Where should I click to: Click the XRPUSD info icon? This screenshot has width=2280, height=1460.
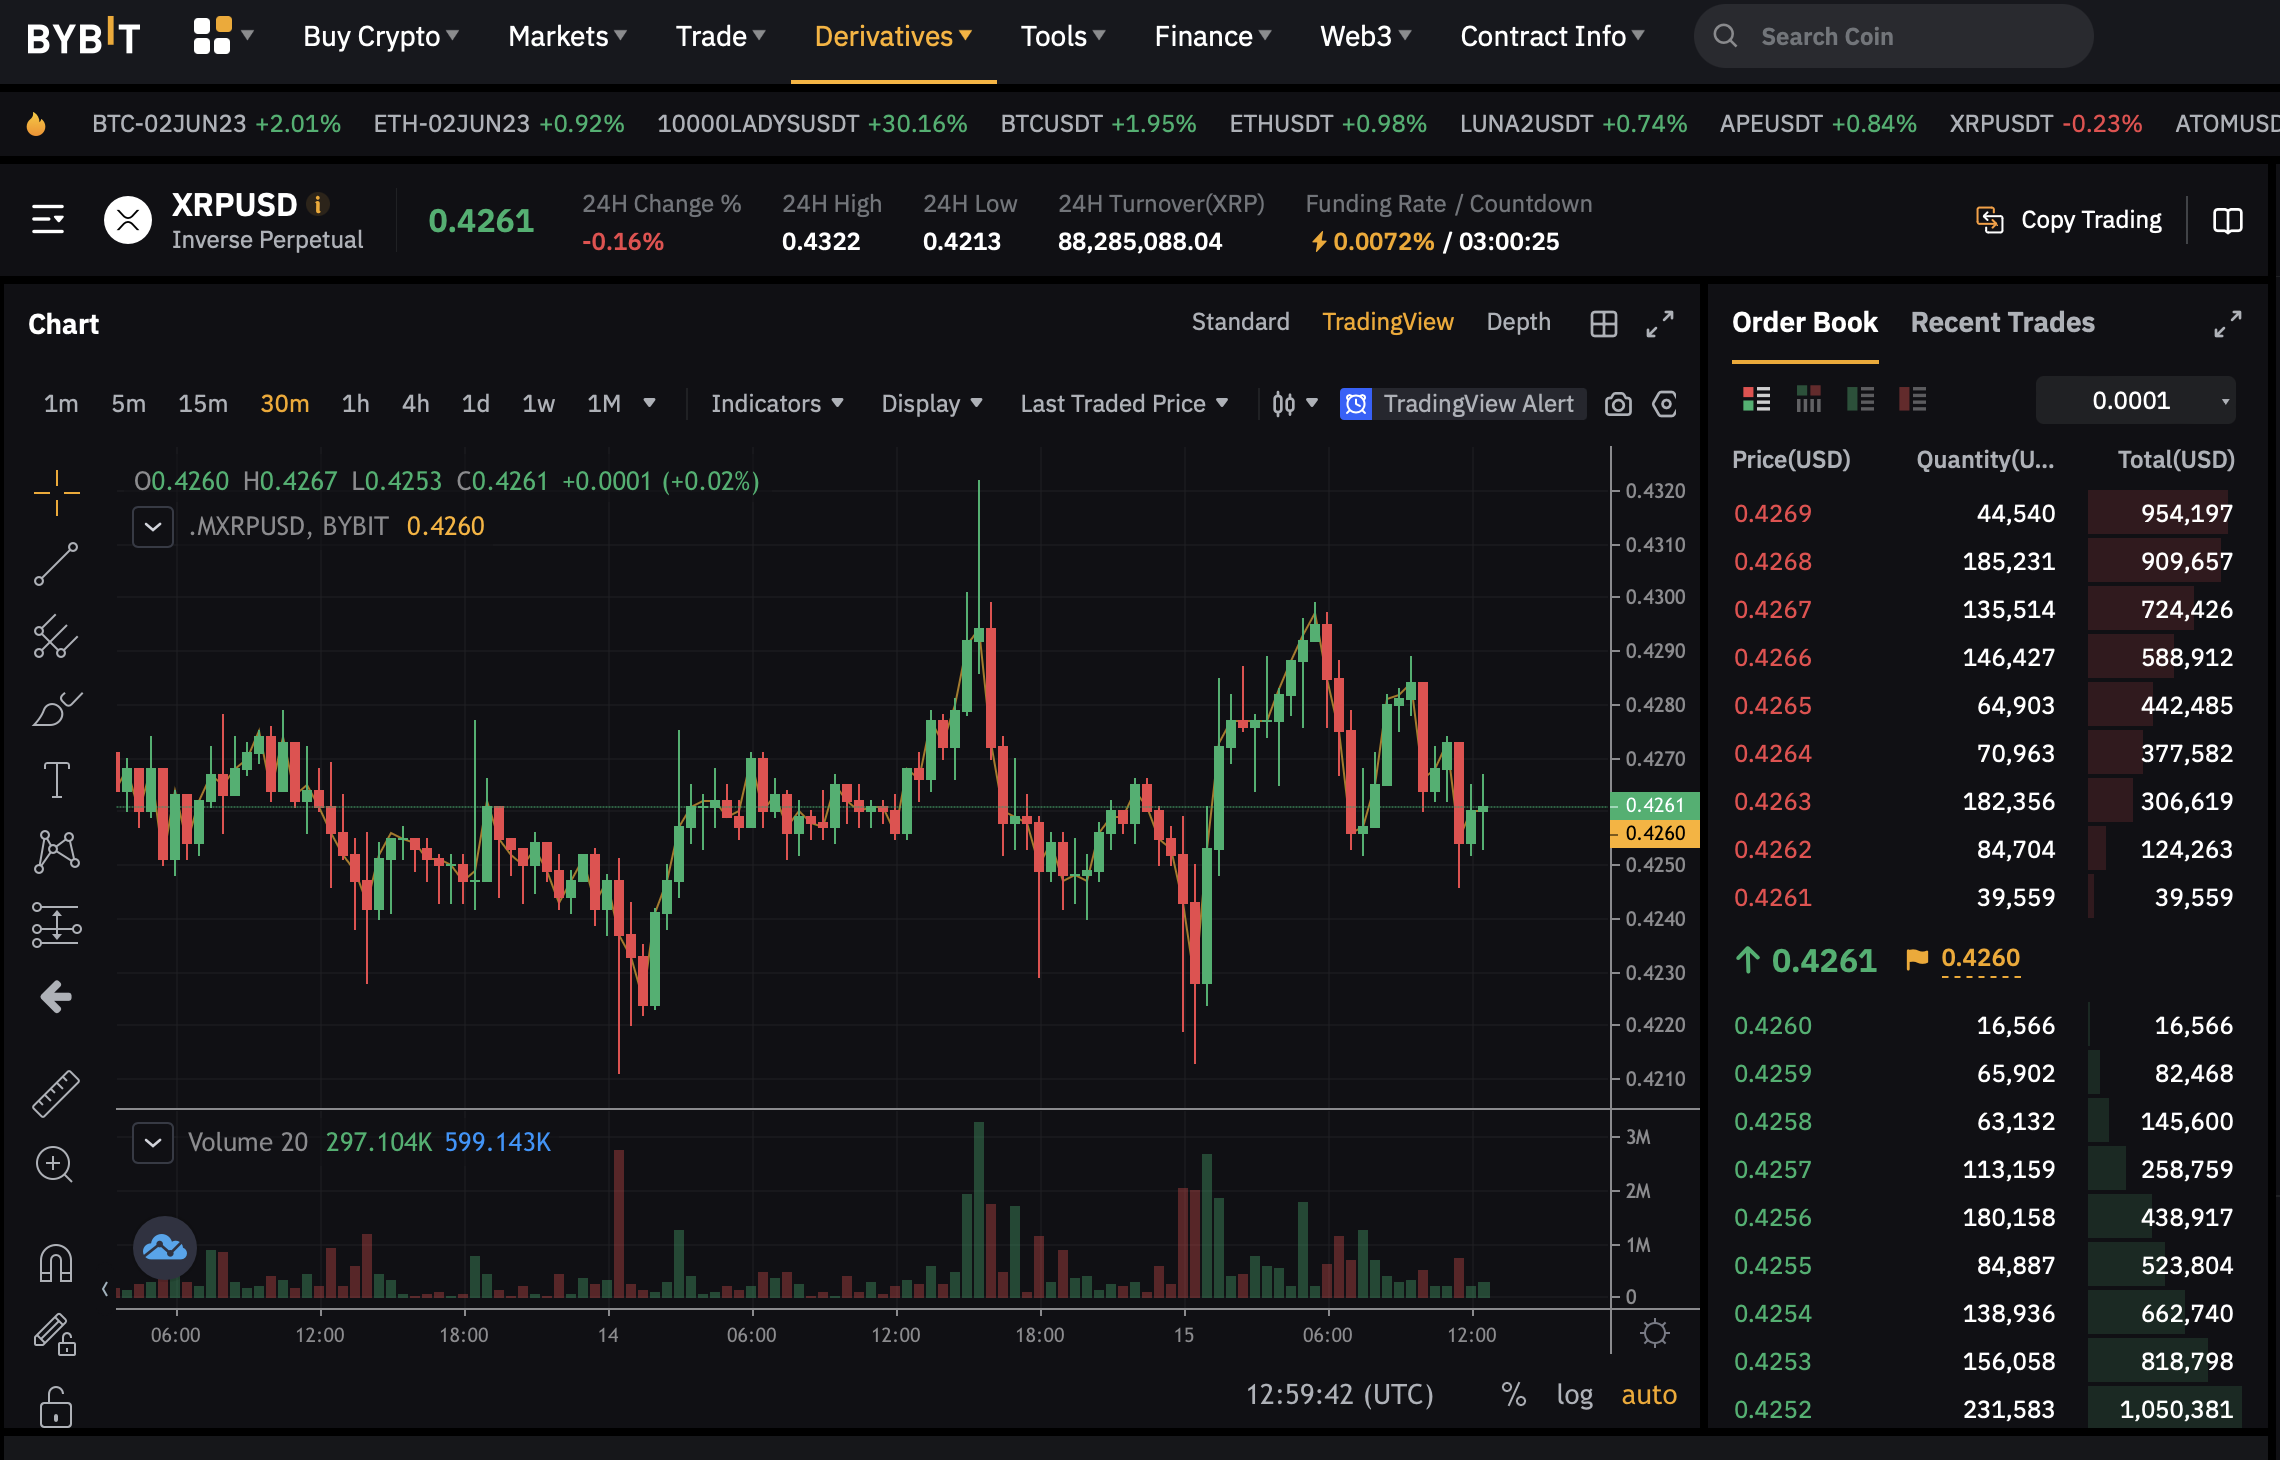click(x=319, y=204)
